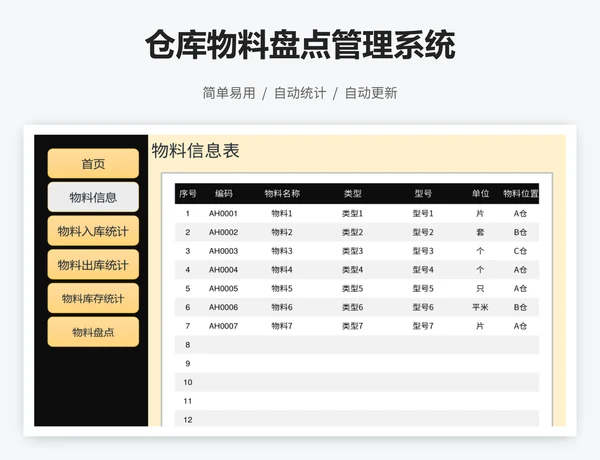
Task: Select the 片 unit in row AH0001
Action: click(x=480, y=214)
